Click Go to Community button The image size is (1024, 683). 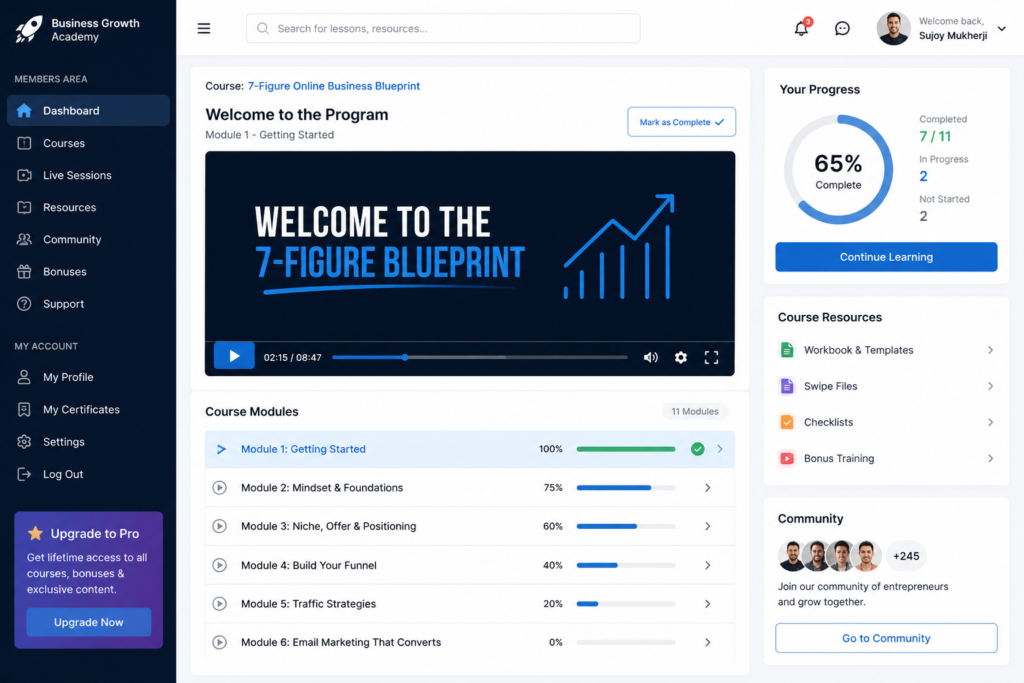886,638
